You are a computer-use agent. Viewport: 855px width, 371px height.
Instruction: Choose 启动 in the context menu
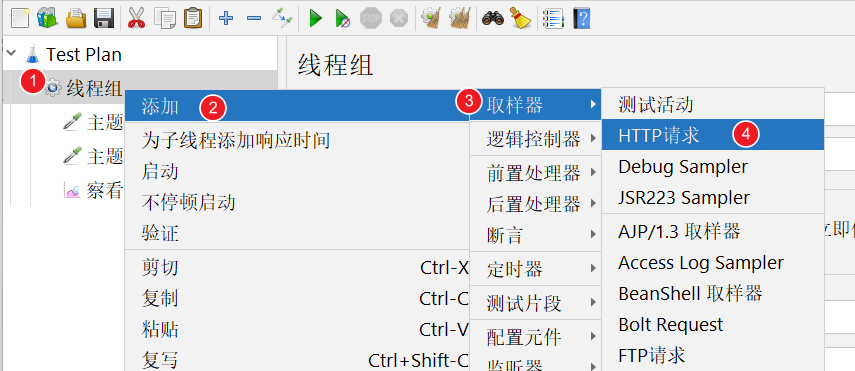297,172
